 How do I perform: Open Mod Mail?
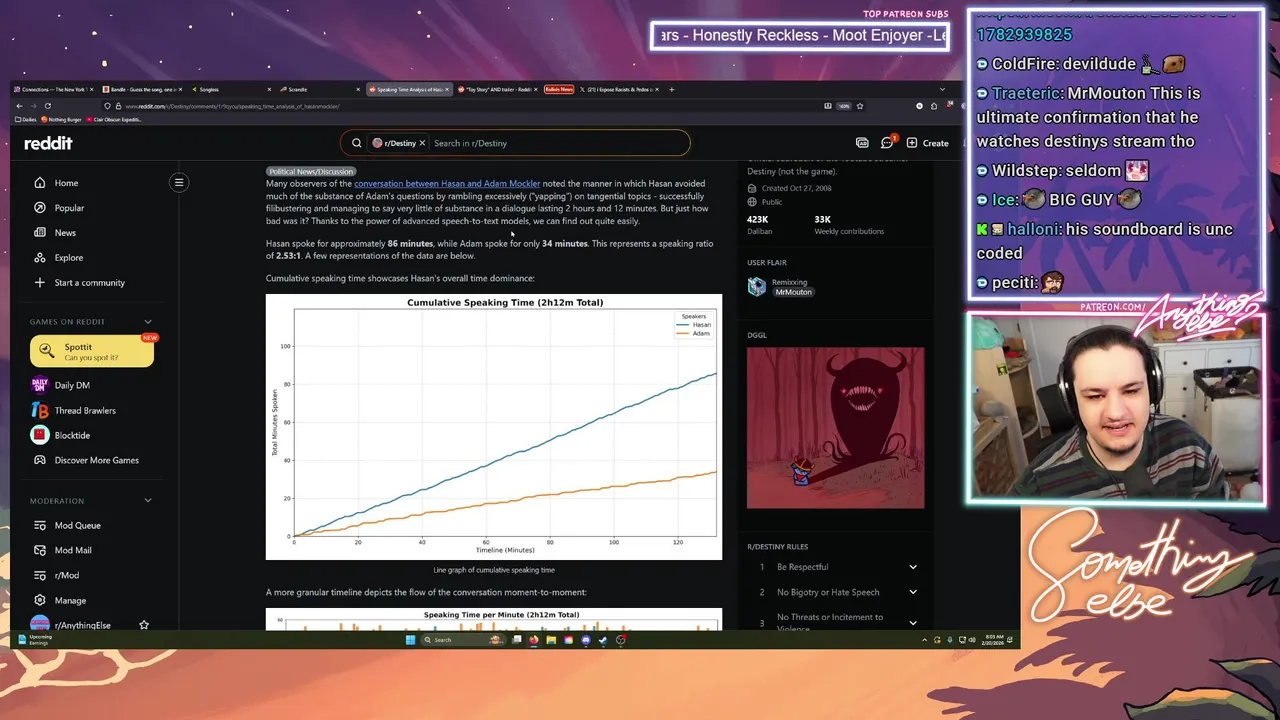(63, 550)
